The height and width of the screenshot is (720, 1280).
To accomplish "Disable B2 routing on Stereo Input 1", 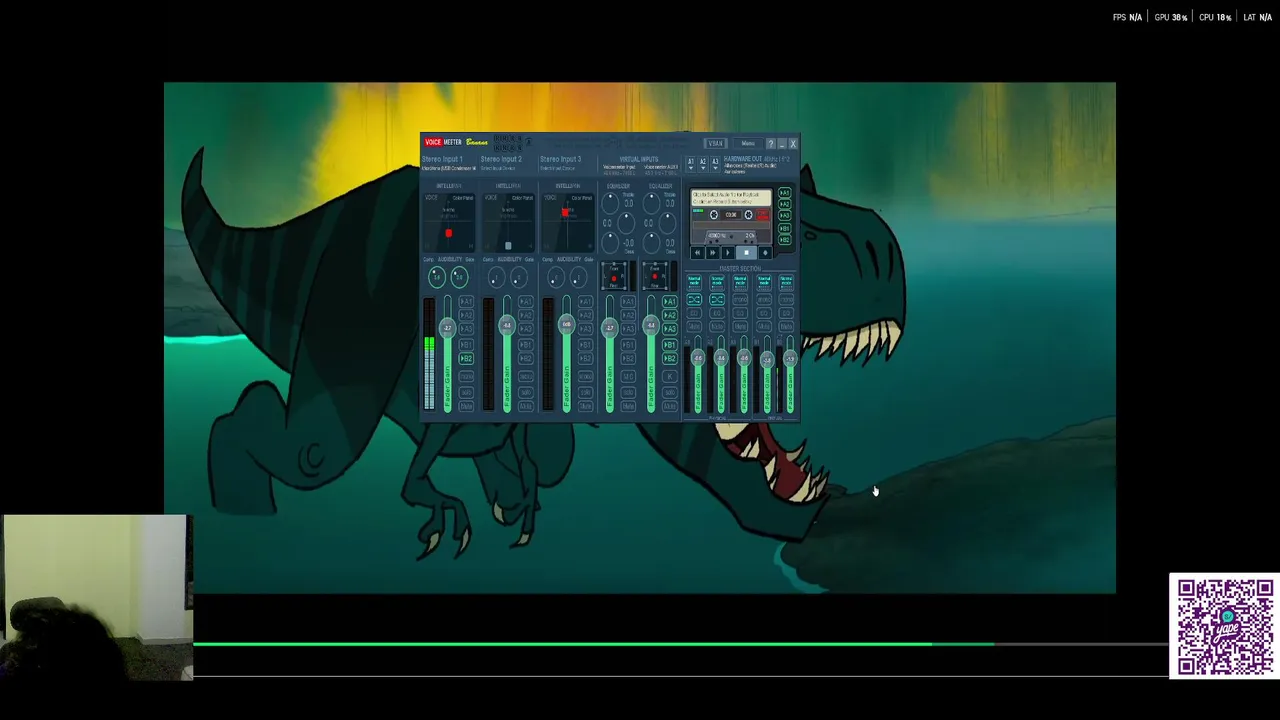I will tap(466, 359).
